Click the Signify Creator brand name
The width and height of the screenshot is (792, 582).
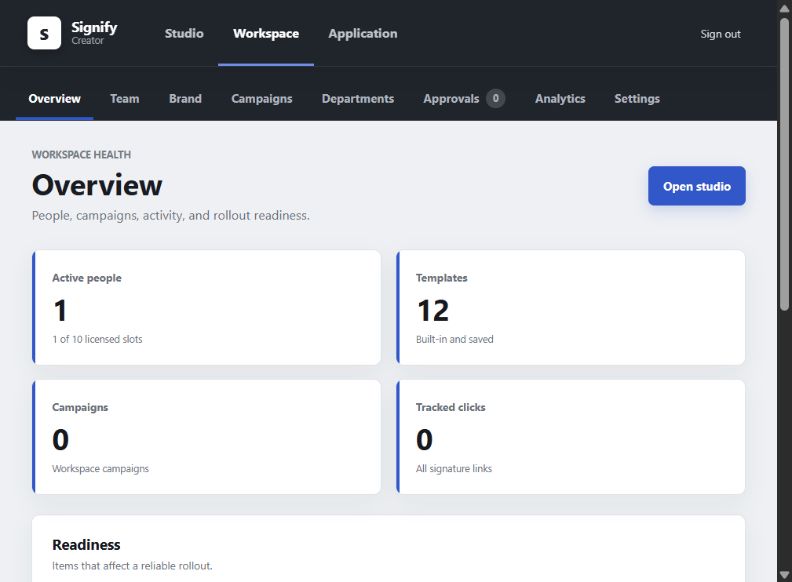point(94,33)
